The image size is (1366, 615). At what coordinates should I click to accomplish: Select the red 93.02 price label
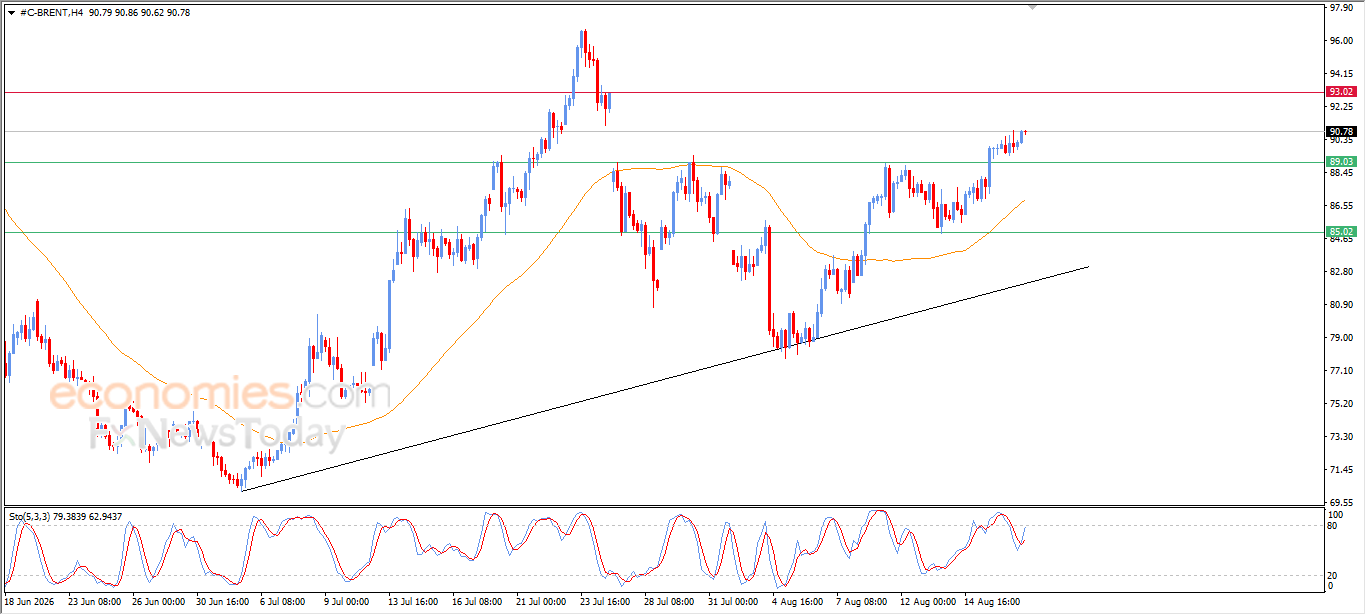[x=1341, y=91]
